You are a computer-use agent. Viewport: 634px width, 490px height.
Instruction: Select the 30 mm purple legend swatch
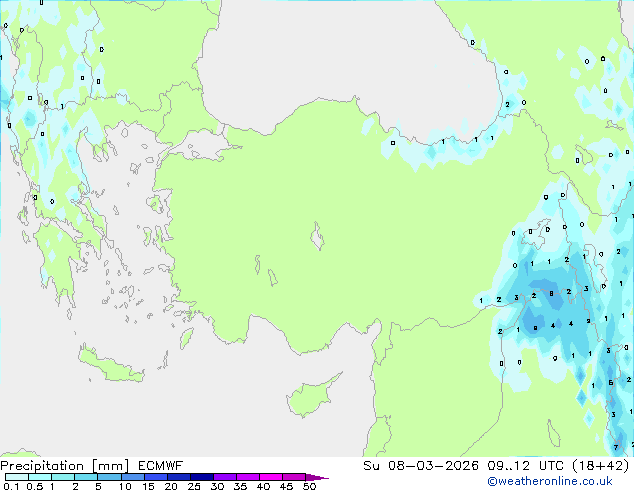pyautogui.click(x=225, y=477)
